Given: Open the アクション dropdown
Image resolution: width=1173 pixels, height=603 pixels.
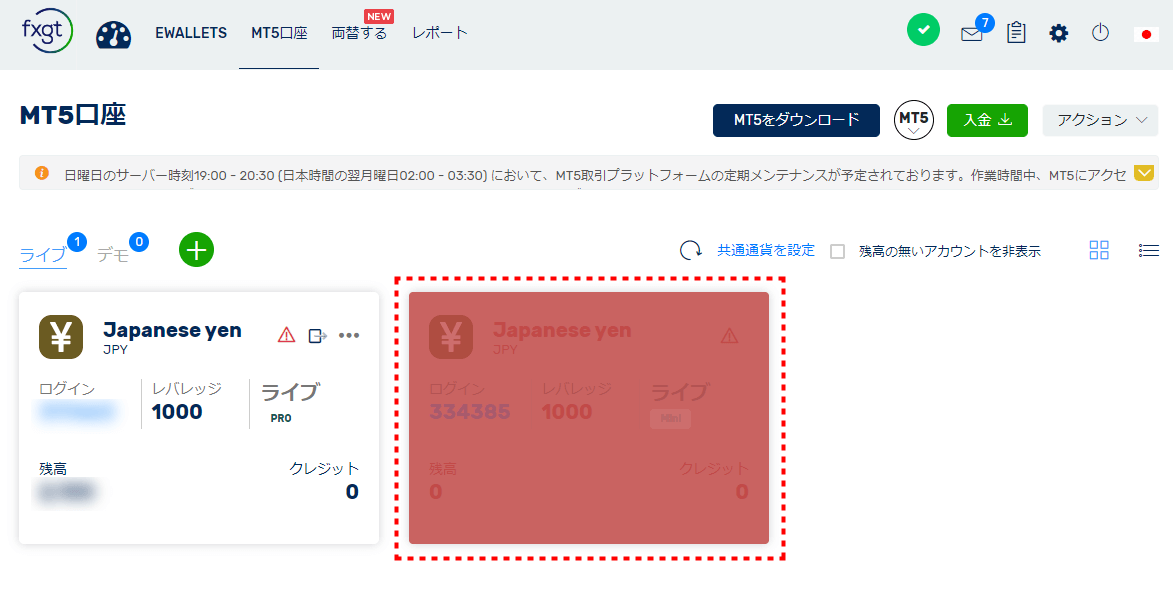Looking at the screenshot, I should tap(1100, 120).
